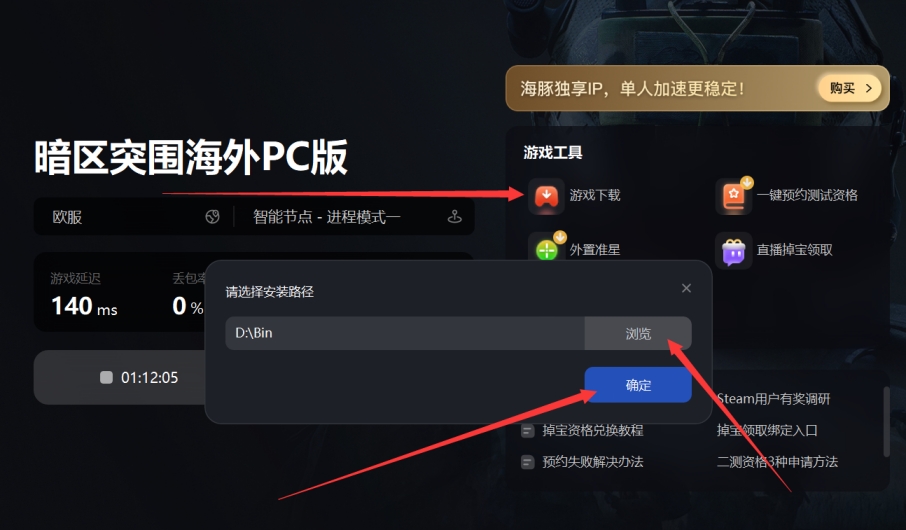Click the arrow on the 购买 button
906x530 pixels.
coord(868,88)
